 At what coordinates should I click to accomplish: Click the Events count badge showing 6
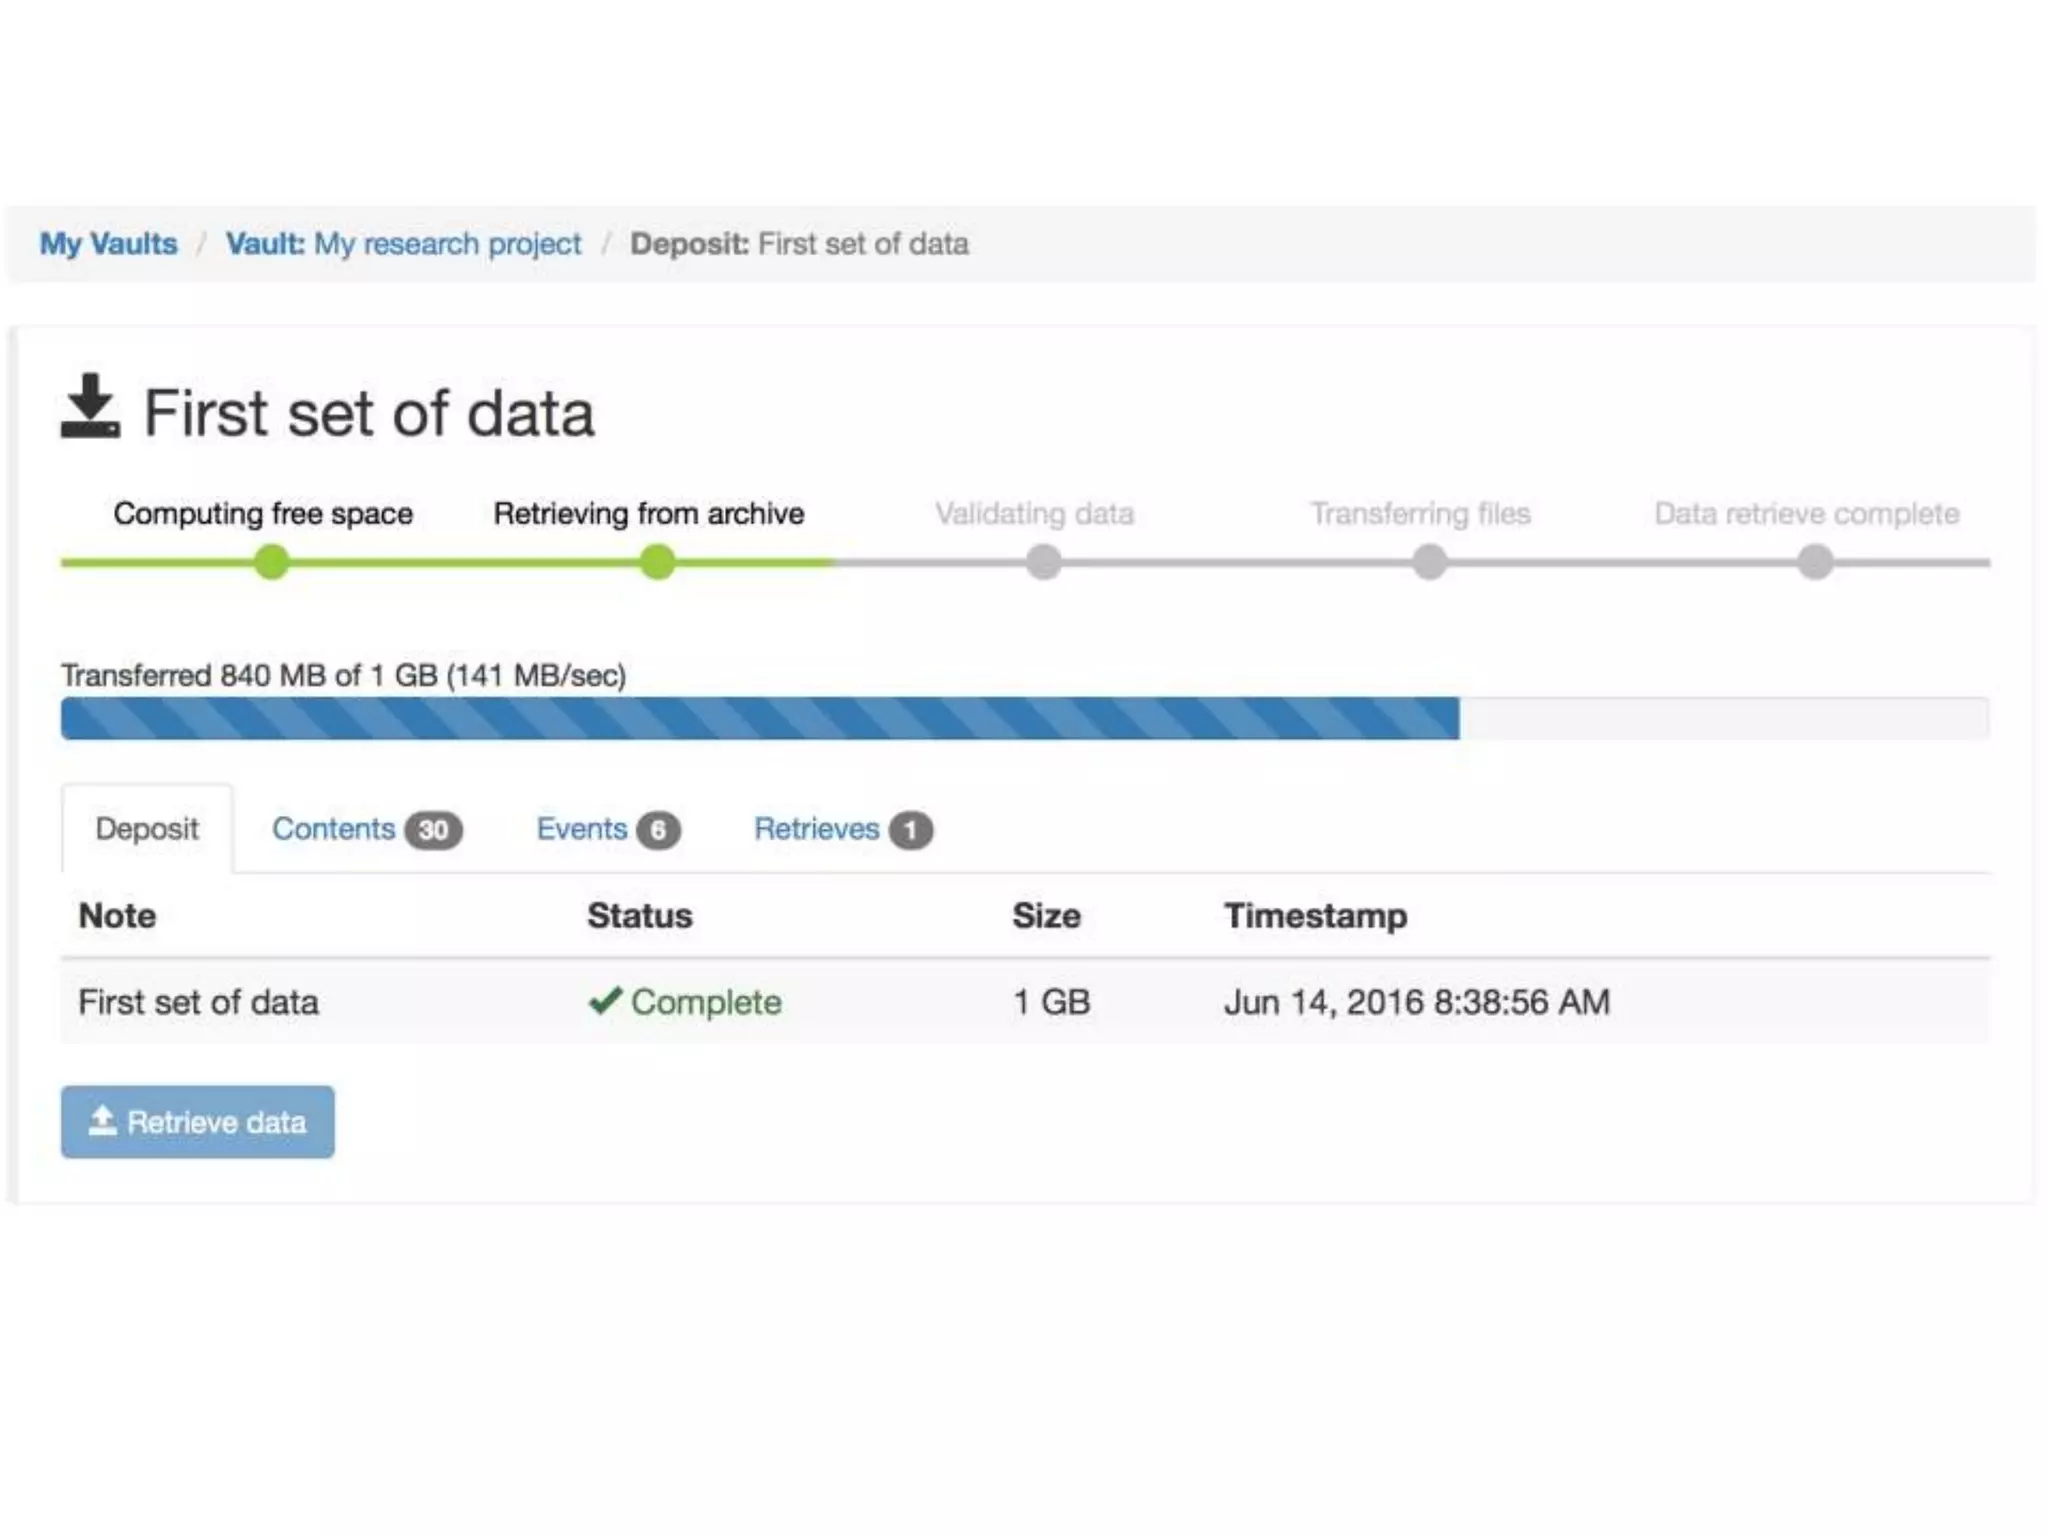click(x=658, y=830)
